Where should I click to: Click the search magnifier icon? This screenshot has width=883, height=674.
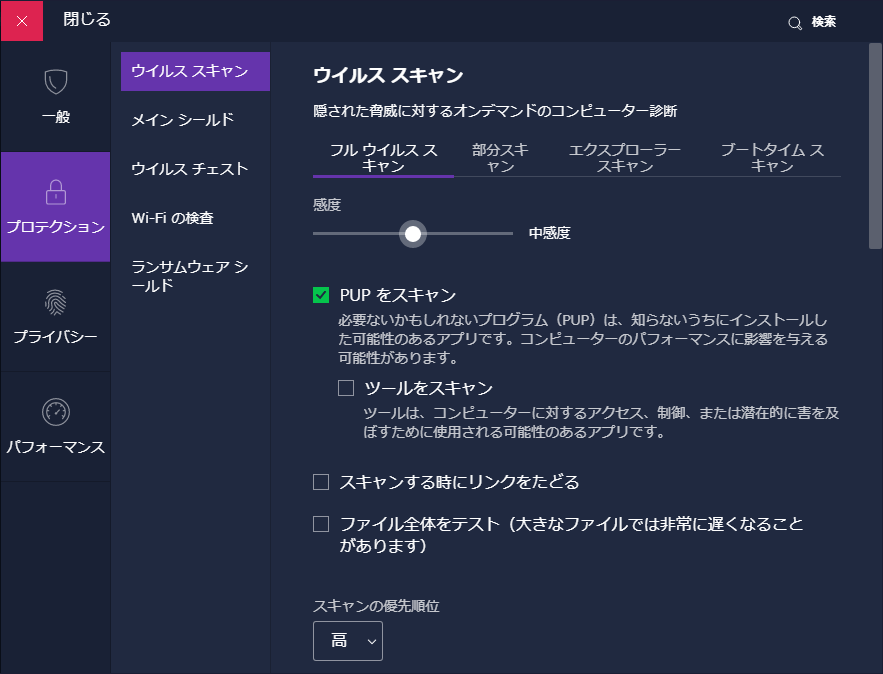[795, 23]
